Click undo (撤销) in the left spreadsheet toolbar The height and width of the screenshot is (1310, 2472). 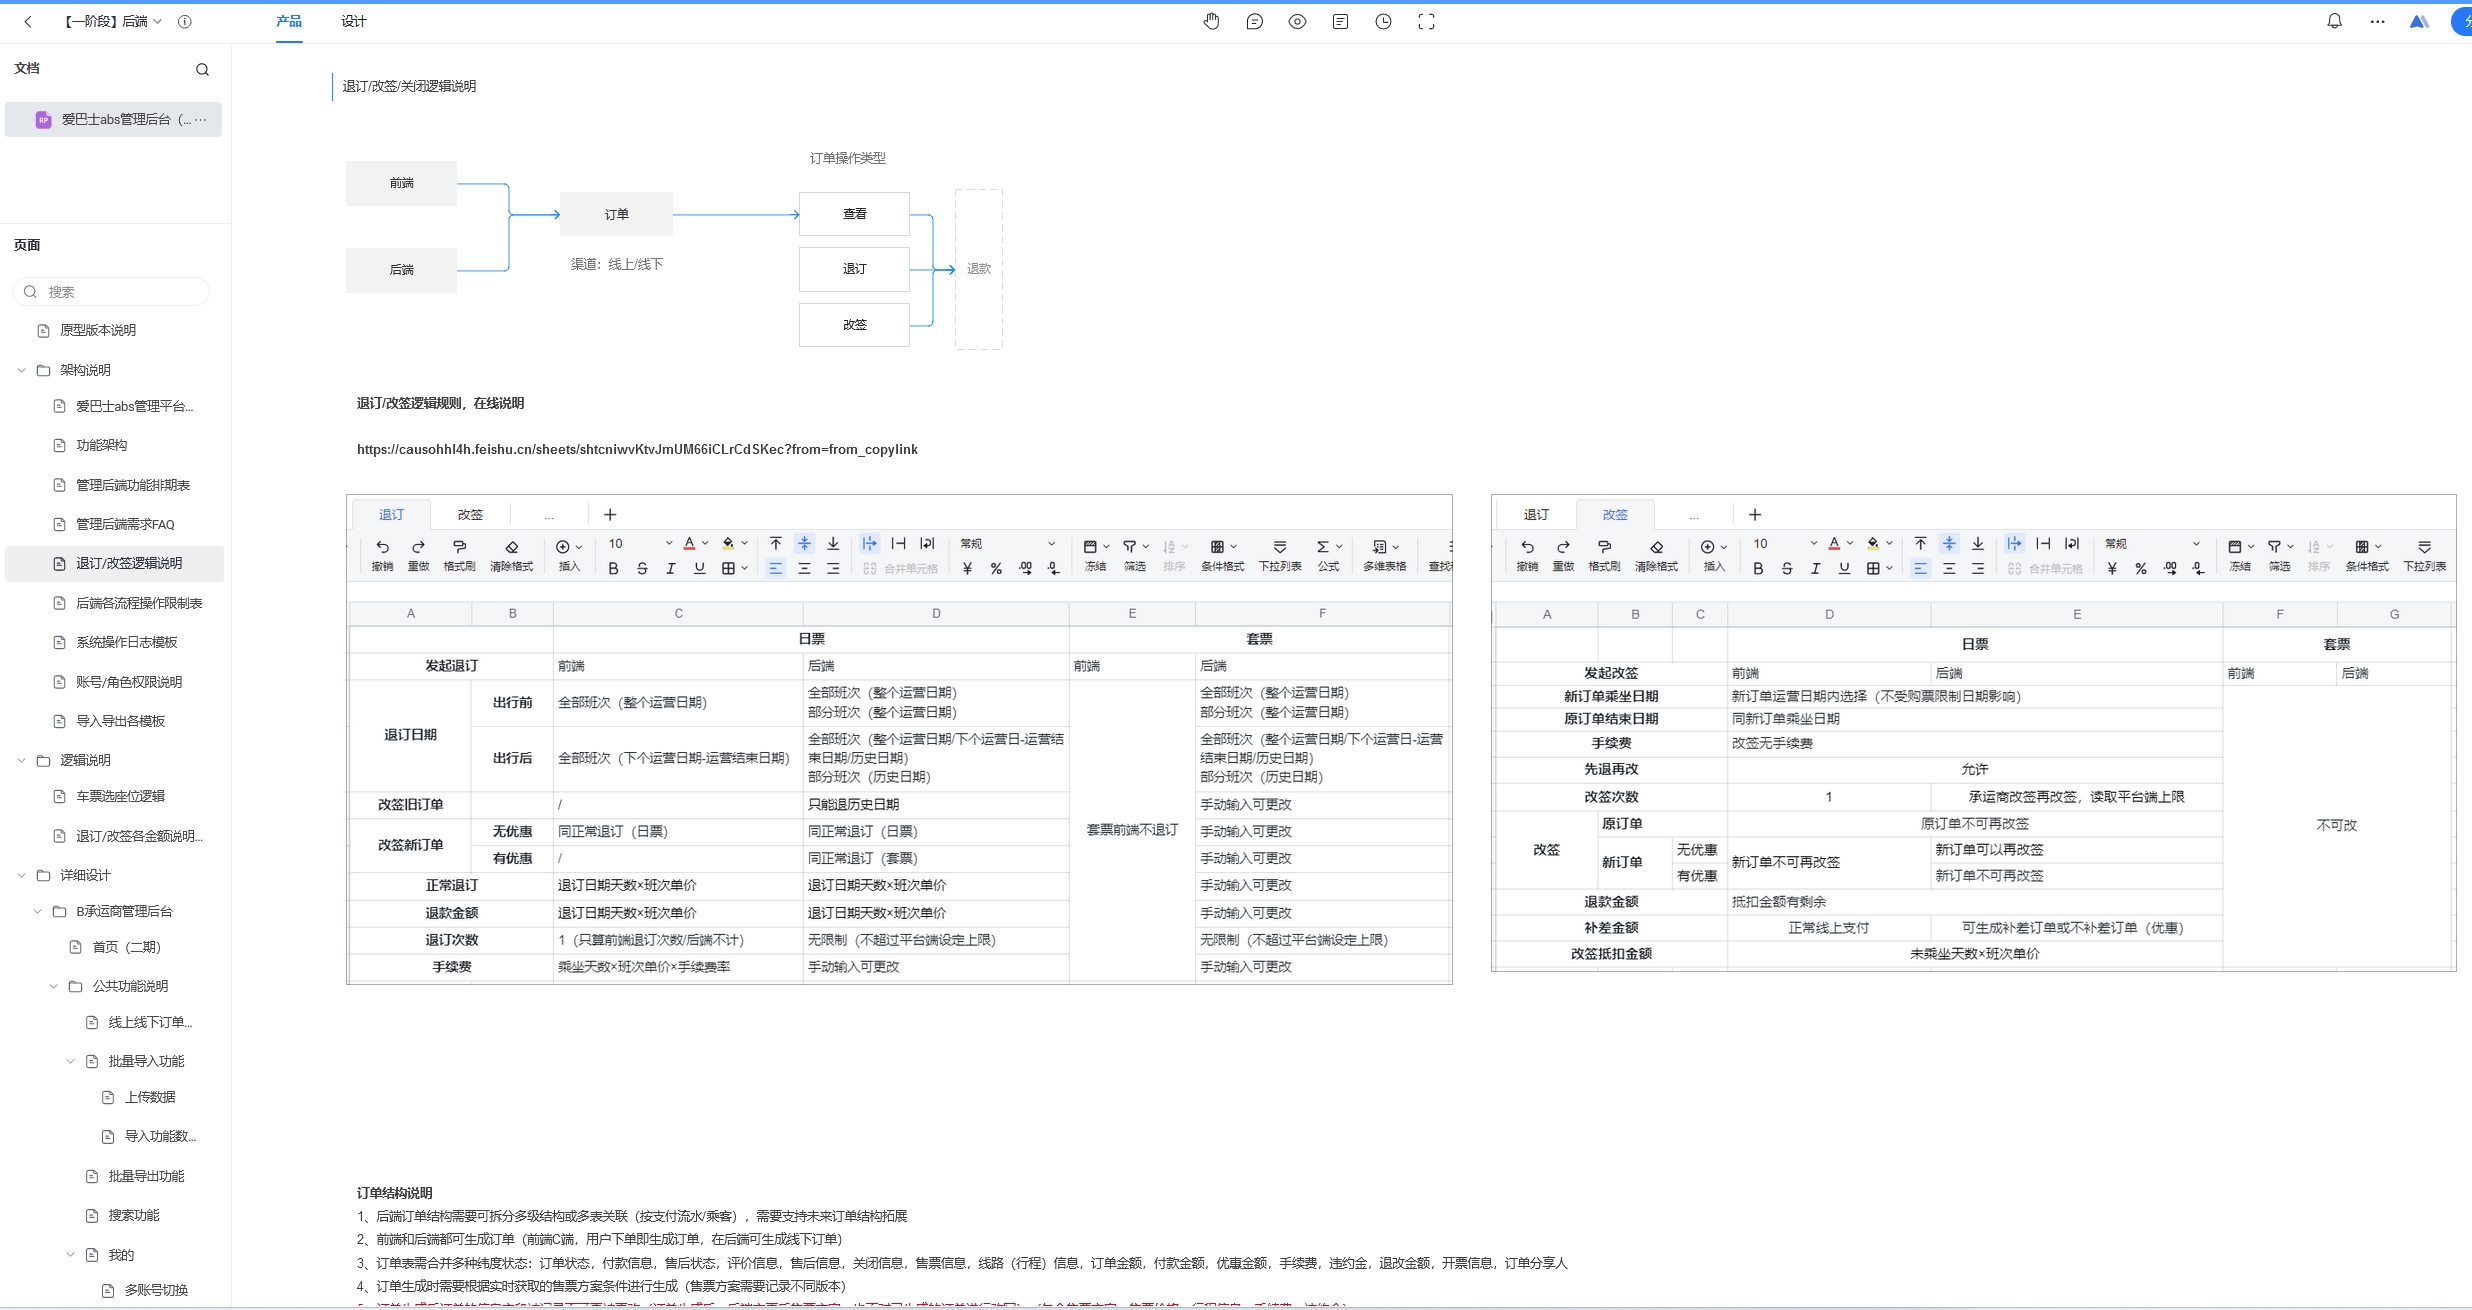(x=382, y=555)
